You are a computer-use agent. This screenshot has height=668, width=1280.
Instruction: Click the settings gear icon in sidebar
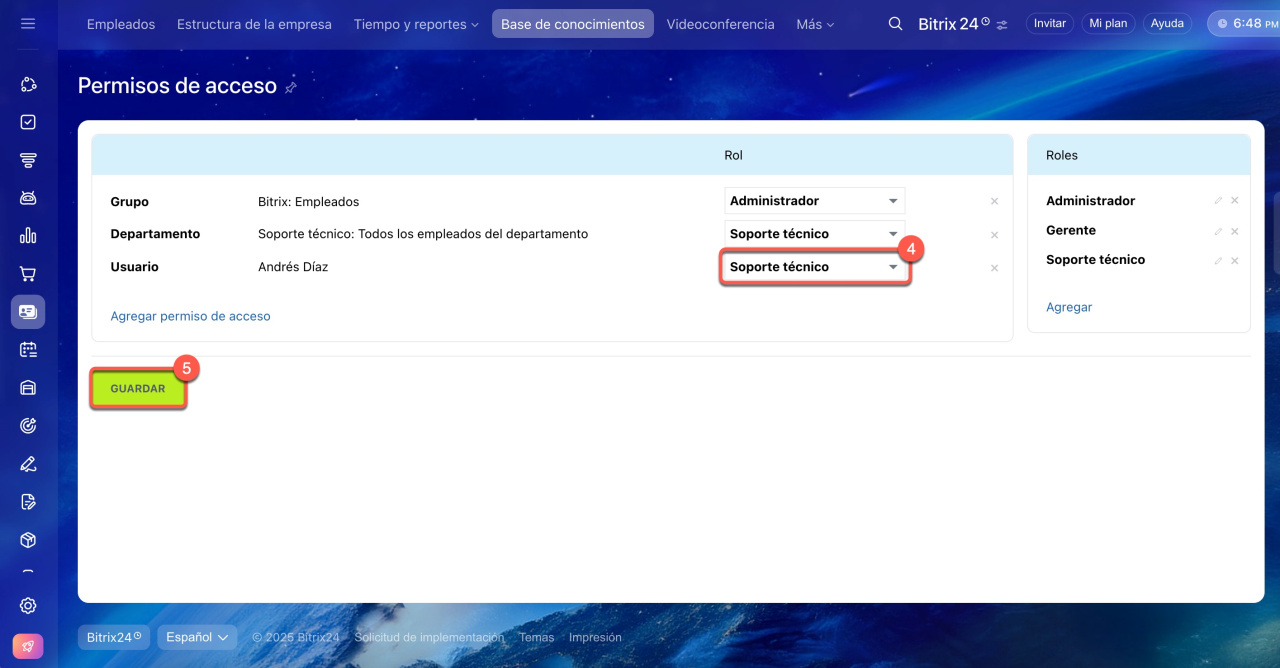[28, 605]
